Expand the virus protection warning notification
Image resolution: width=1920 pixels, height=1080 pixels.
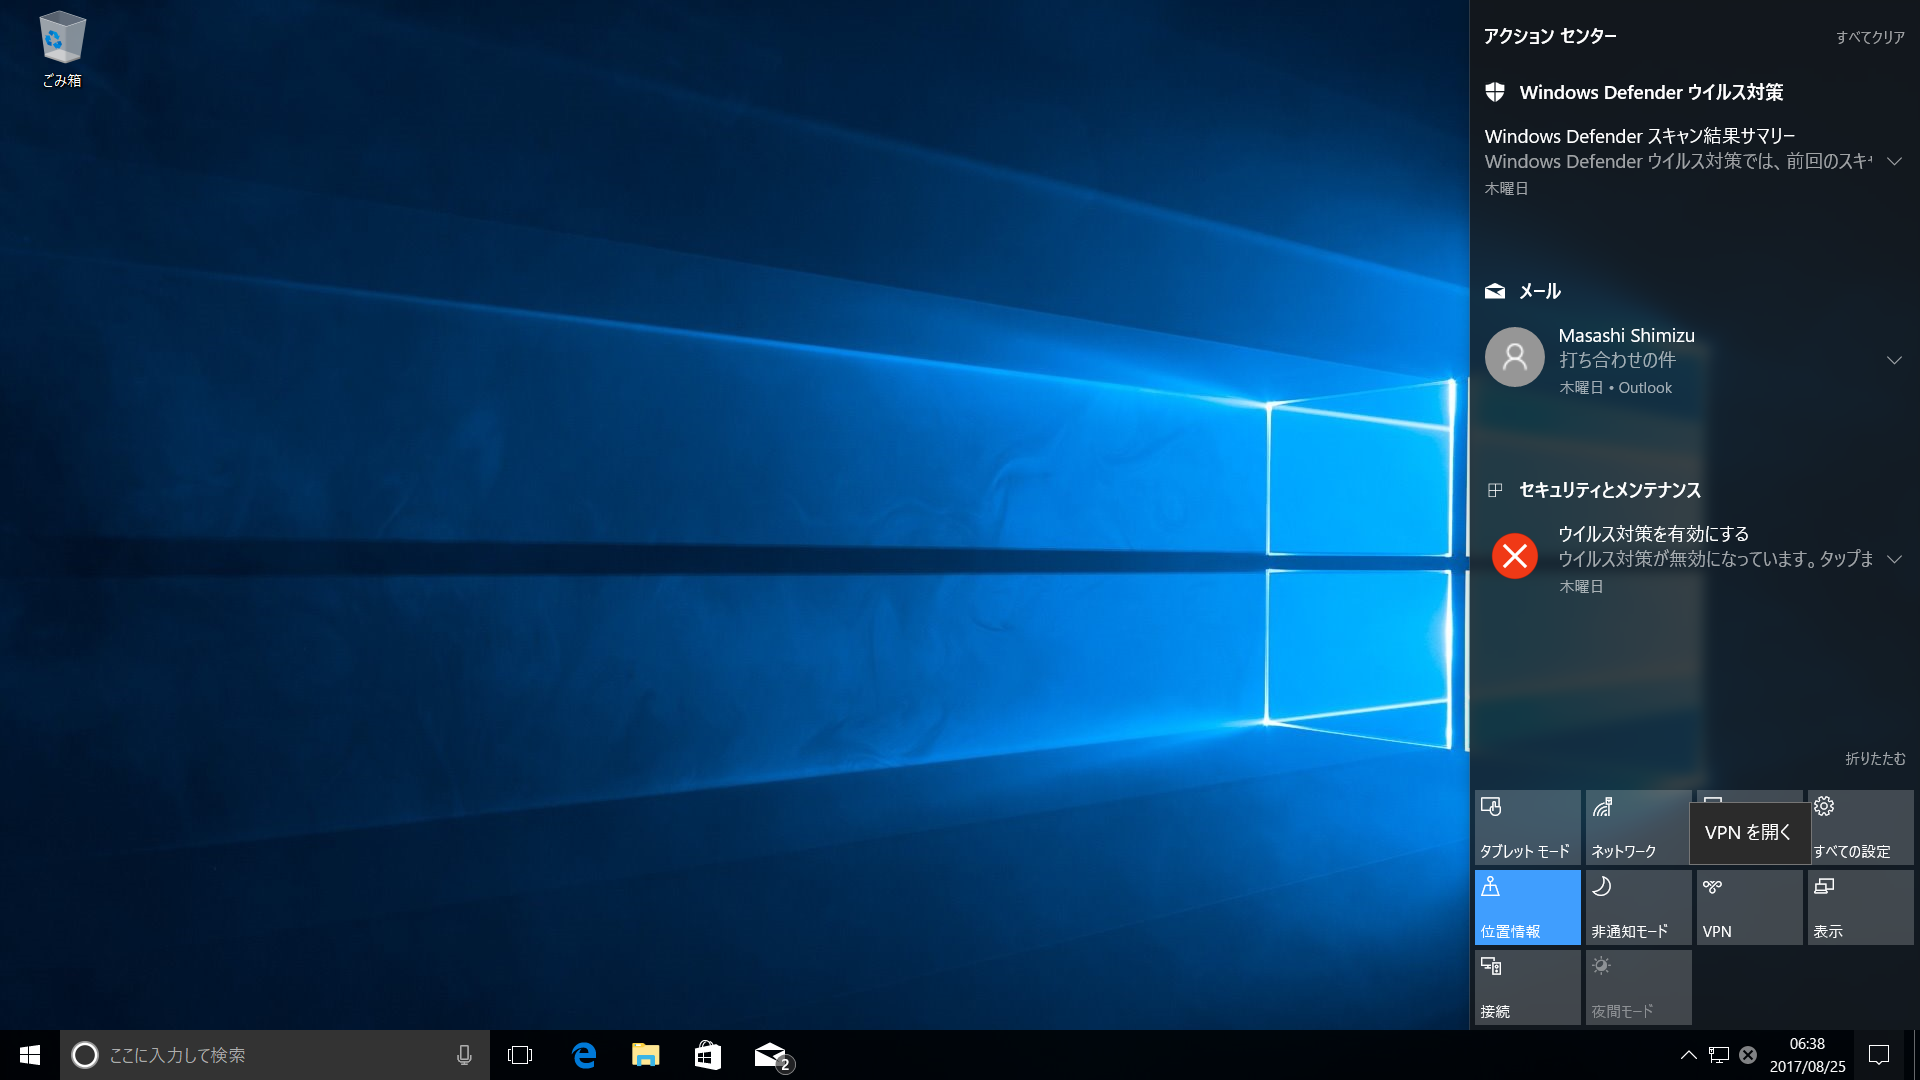coord(1894,560)
